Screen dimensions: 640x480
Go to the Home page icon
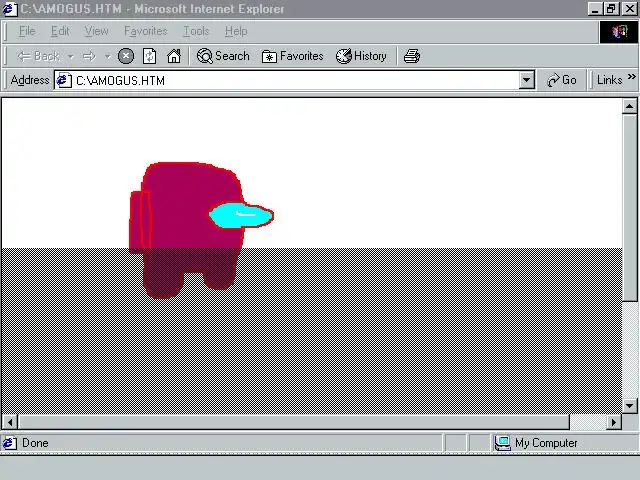174,56
